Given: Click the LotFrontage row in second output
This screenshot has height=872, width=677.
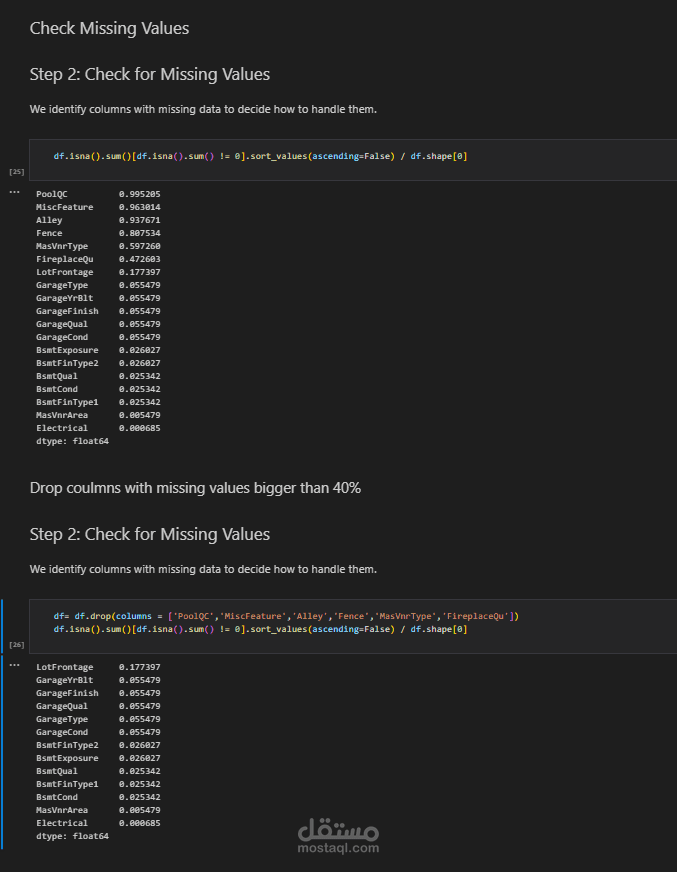Looking at the screenshot, I should pyautogui.click(x=98, y=667).
